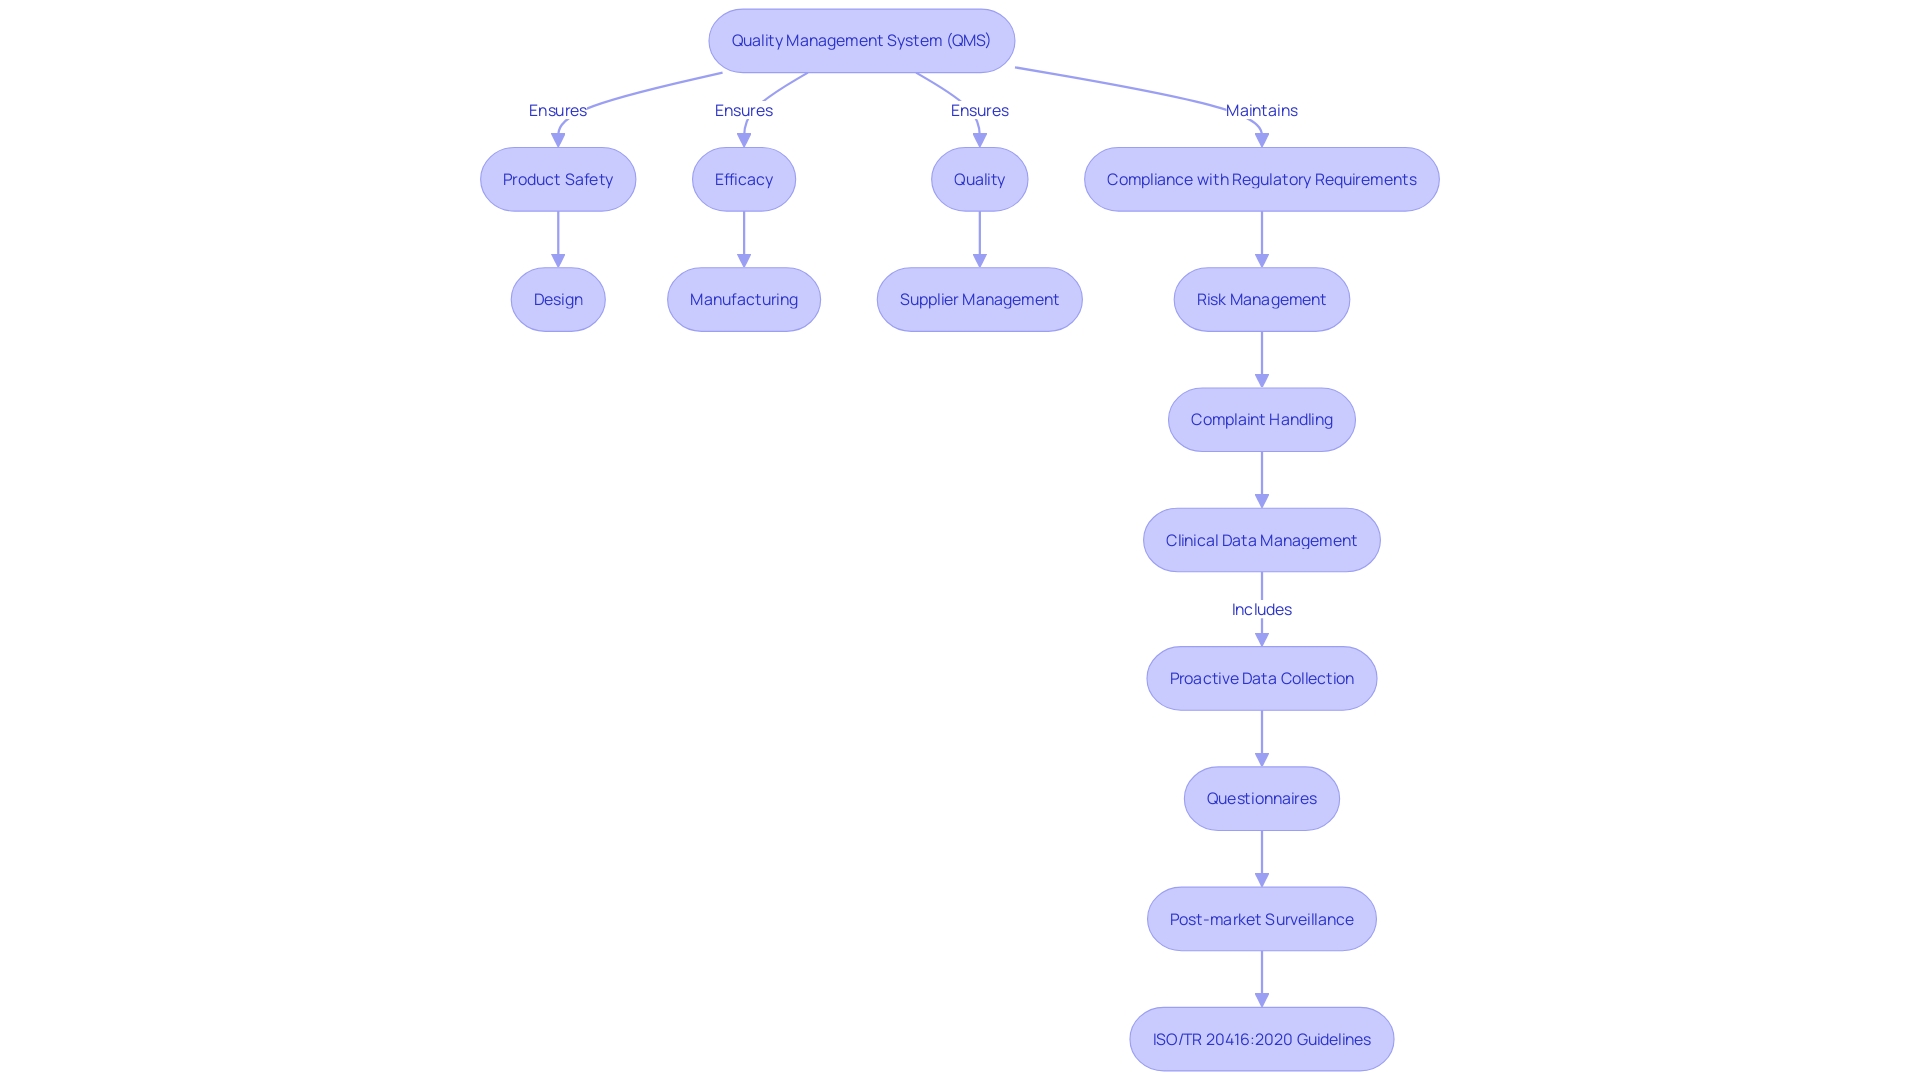Image resolution: width=1920 pixels, height=1080 pixels.
Task: Toggle visibility of the Supplier Management node
Action: (x=978, y=299)
